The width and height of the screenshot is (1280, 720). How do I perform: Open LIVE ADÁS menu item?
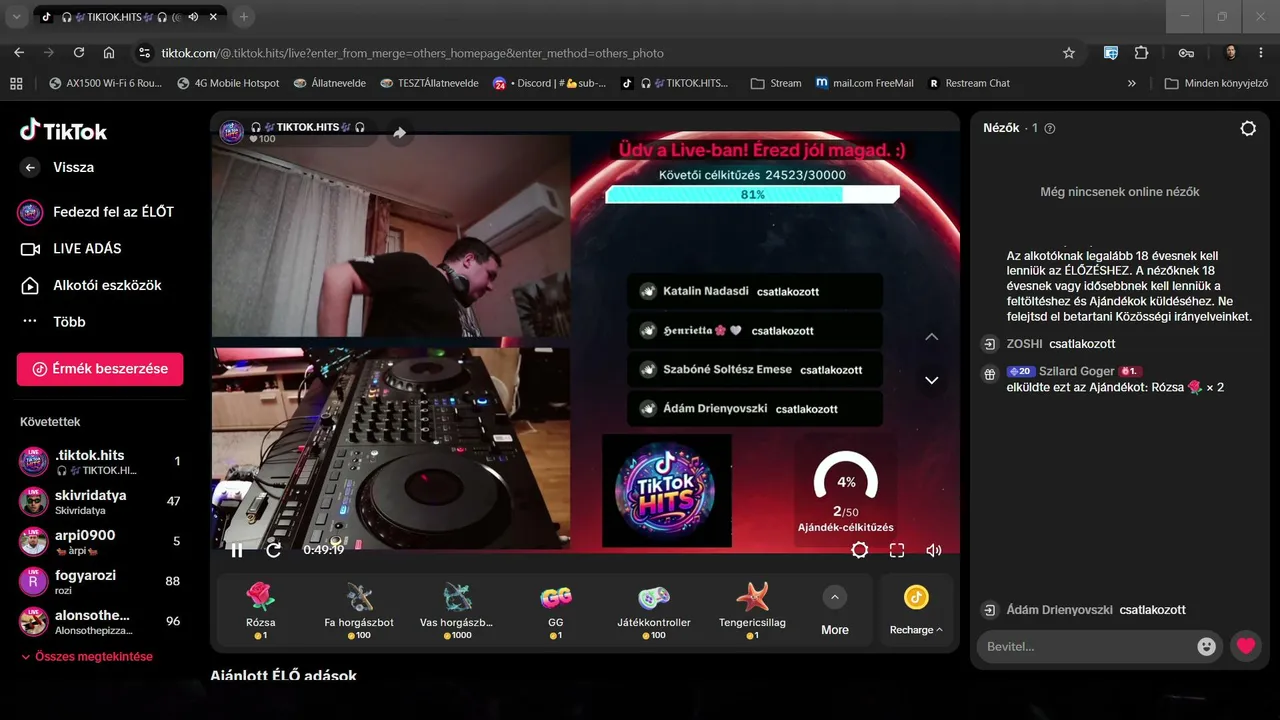pyautogui.click(x=70, y=249)
